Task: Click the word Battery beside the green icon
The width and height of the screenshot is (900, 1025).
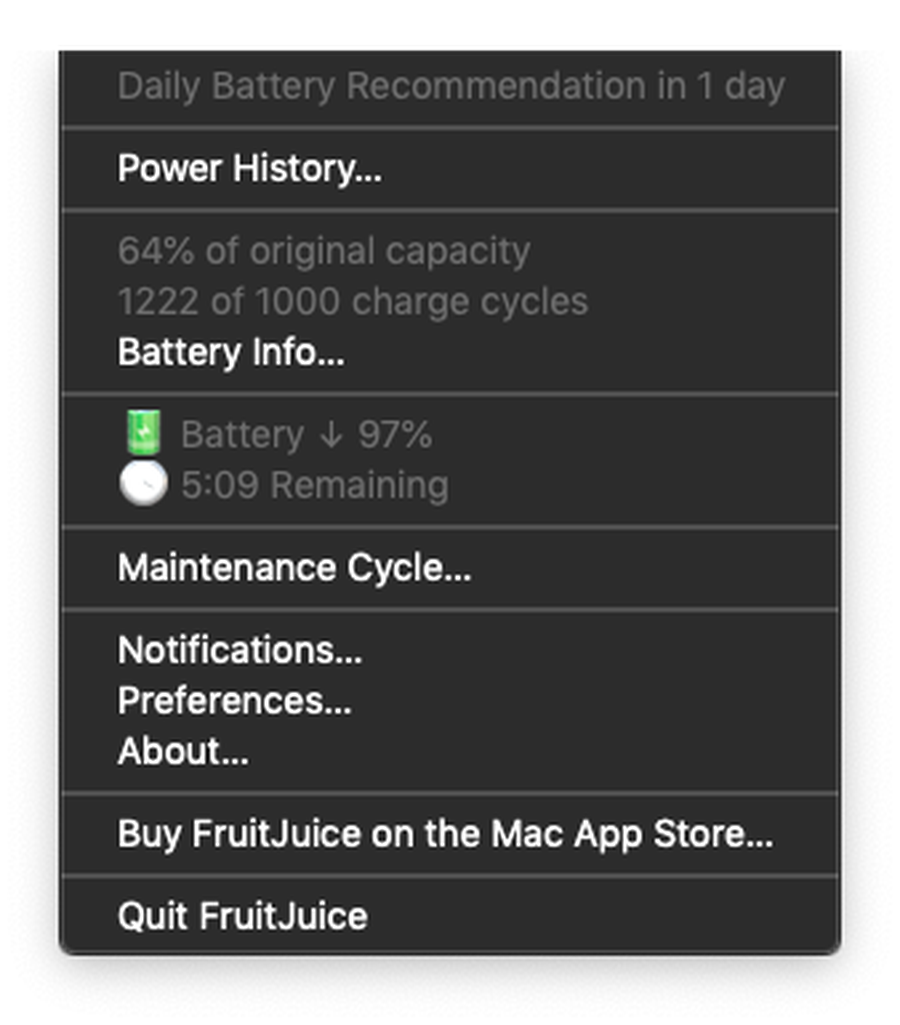Action: 242,436
